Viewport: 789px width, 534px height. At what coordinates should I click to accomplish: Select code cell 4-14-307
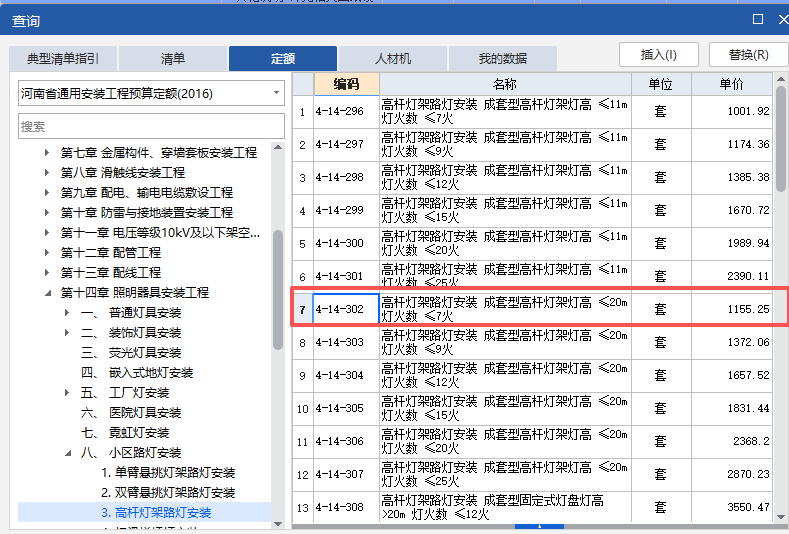pyautogui.click(x=346, y=474)
